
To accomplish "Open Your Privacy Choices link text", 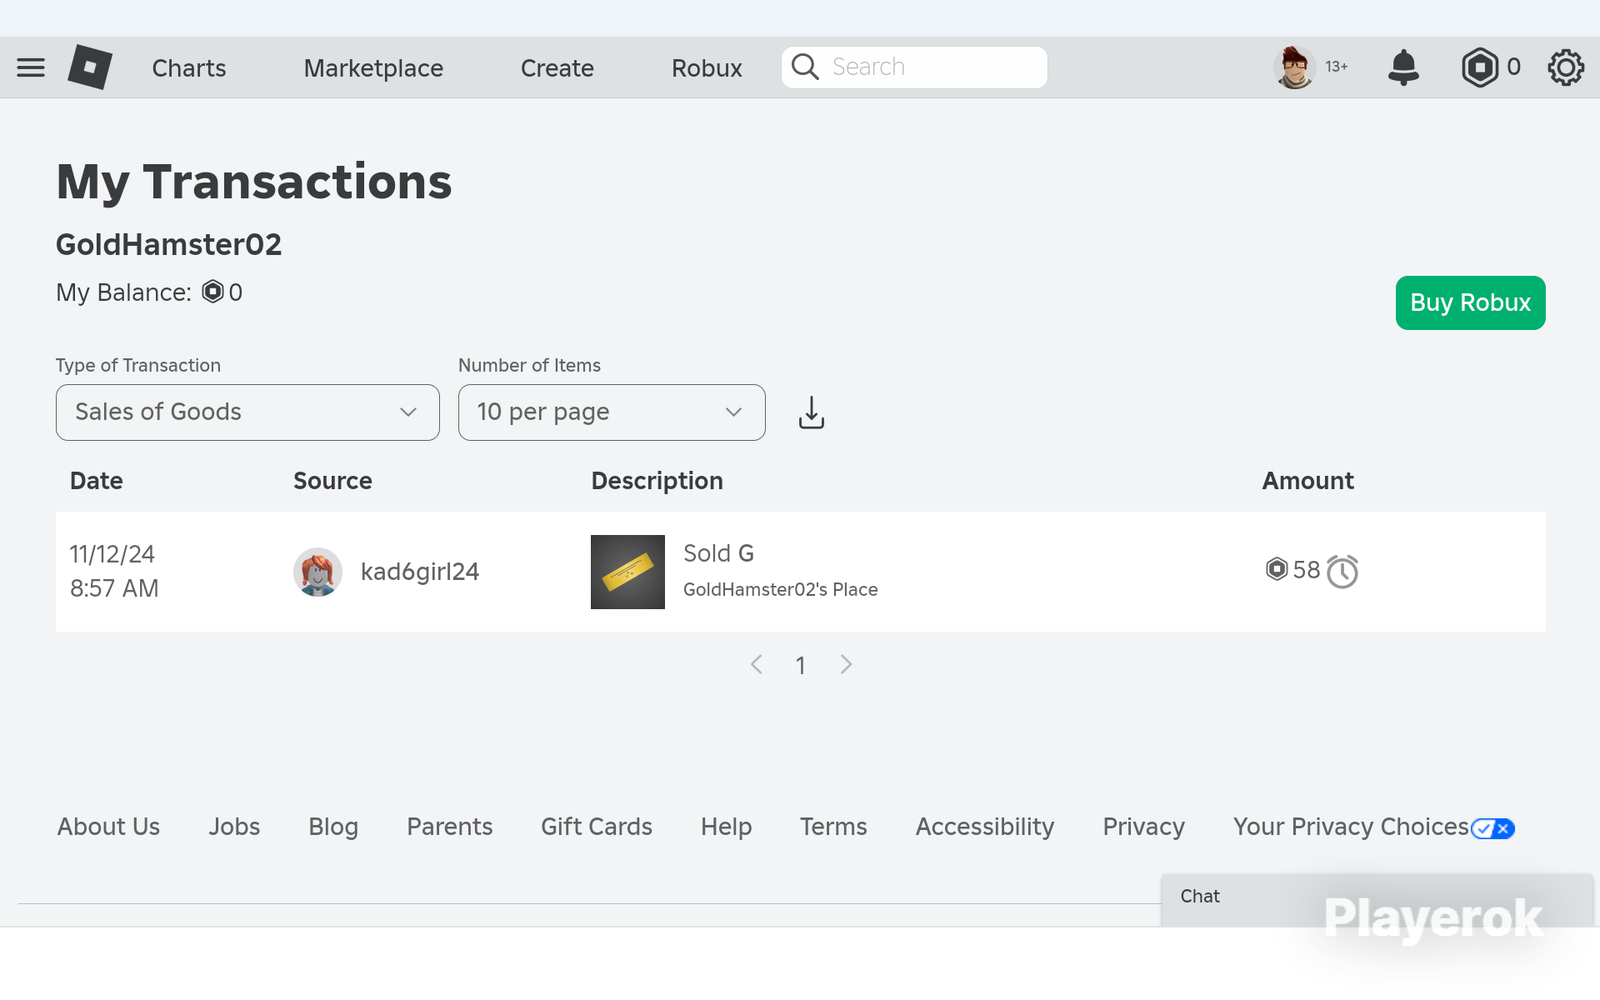I will (1351, 827).
